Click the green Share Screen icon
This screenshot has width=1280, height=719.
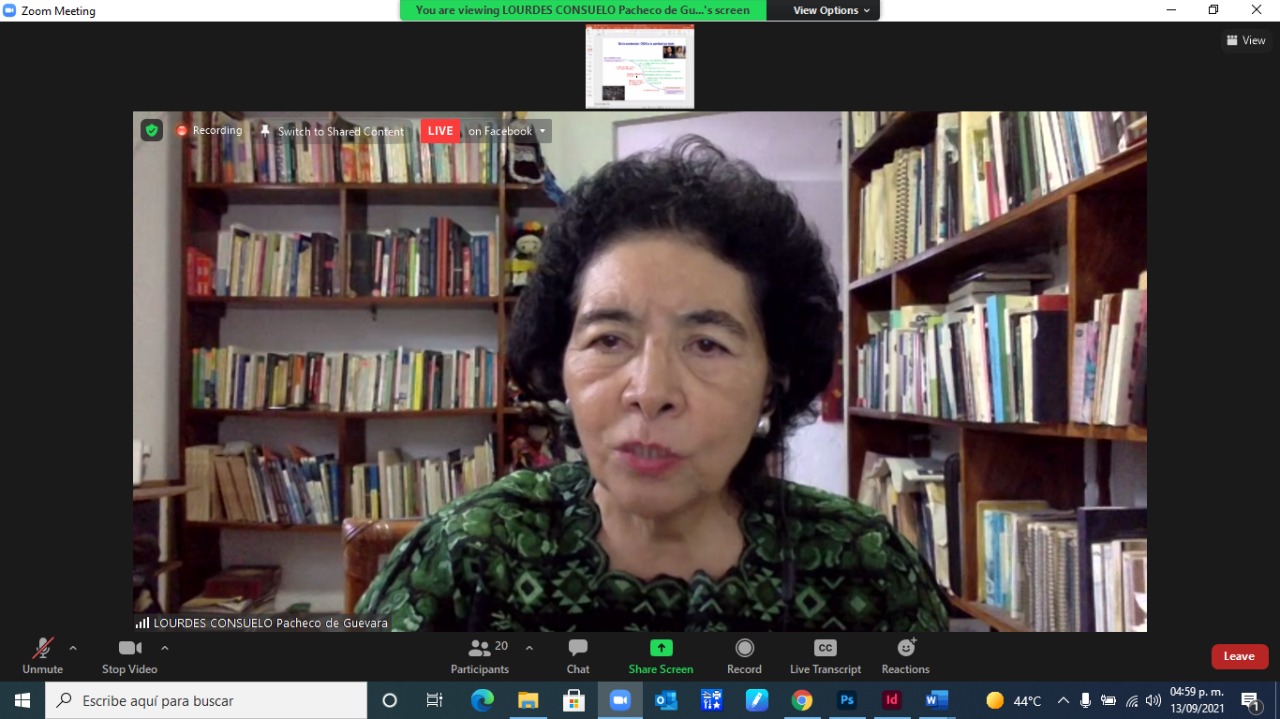(661, 648)
